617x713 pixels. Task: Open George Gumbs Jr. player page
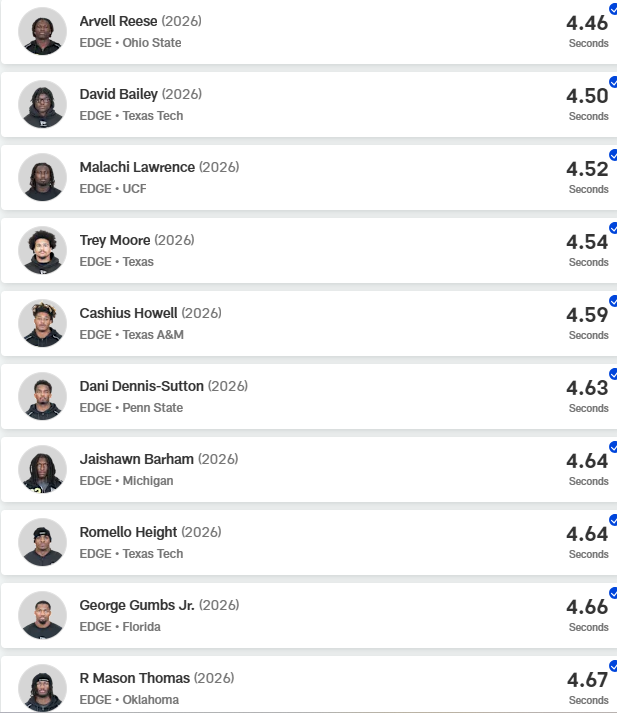tap(137, 605)
